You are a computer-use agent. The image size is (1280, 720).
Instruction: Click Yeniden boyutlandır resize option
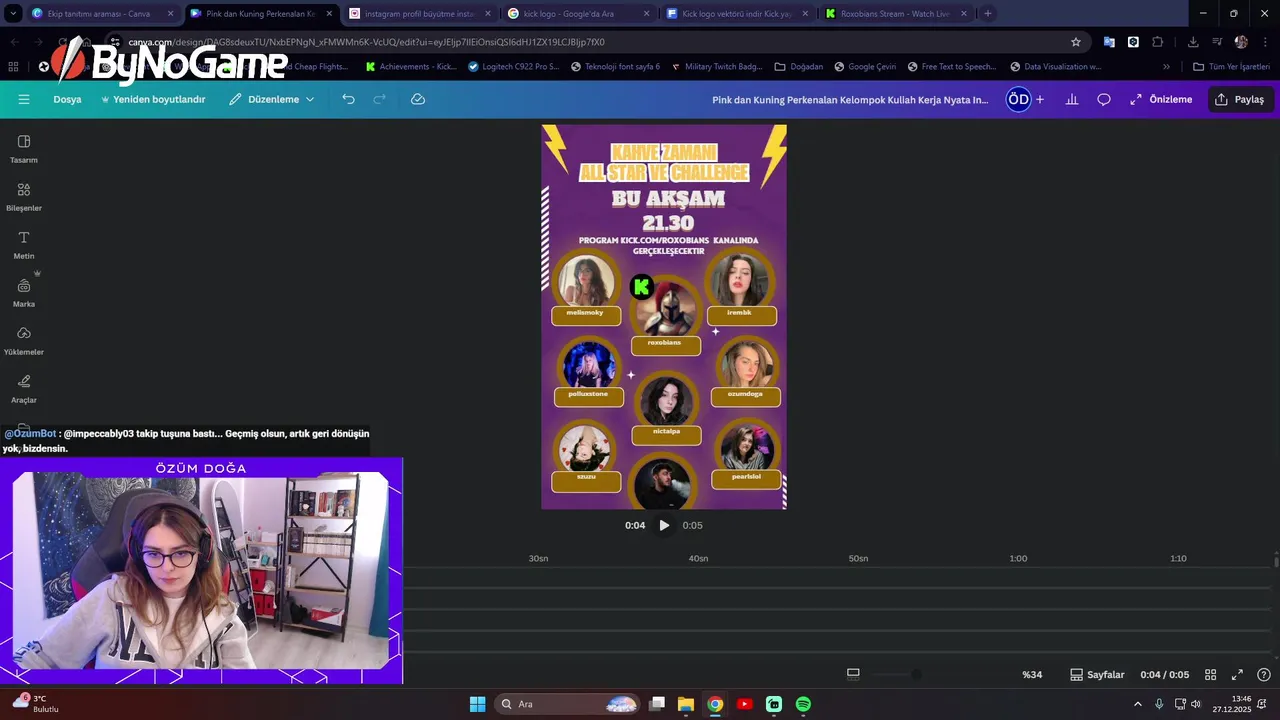152,99
